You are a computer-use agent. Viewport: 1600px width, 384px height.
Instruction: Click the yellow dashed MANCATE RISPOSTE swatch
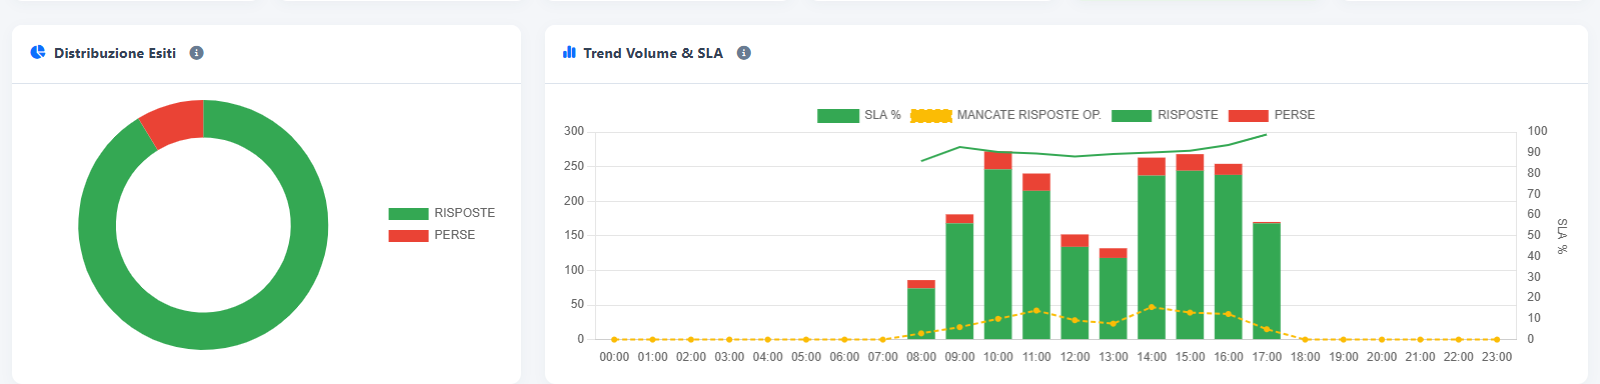[931, 116]
